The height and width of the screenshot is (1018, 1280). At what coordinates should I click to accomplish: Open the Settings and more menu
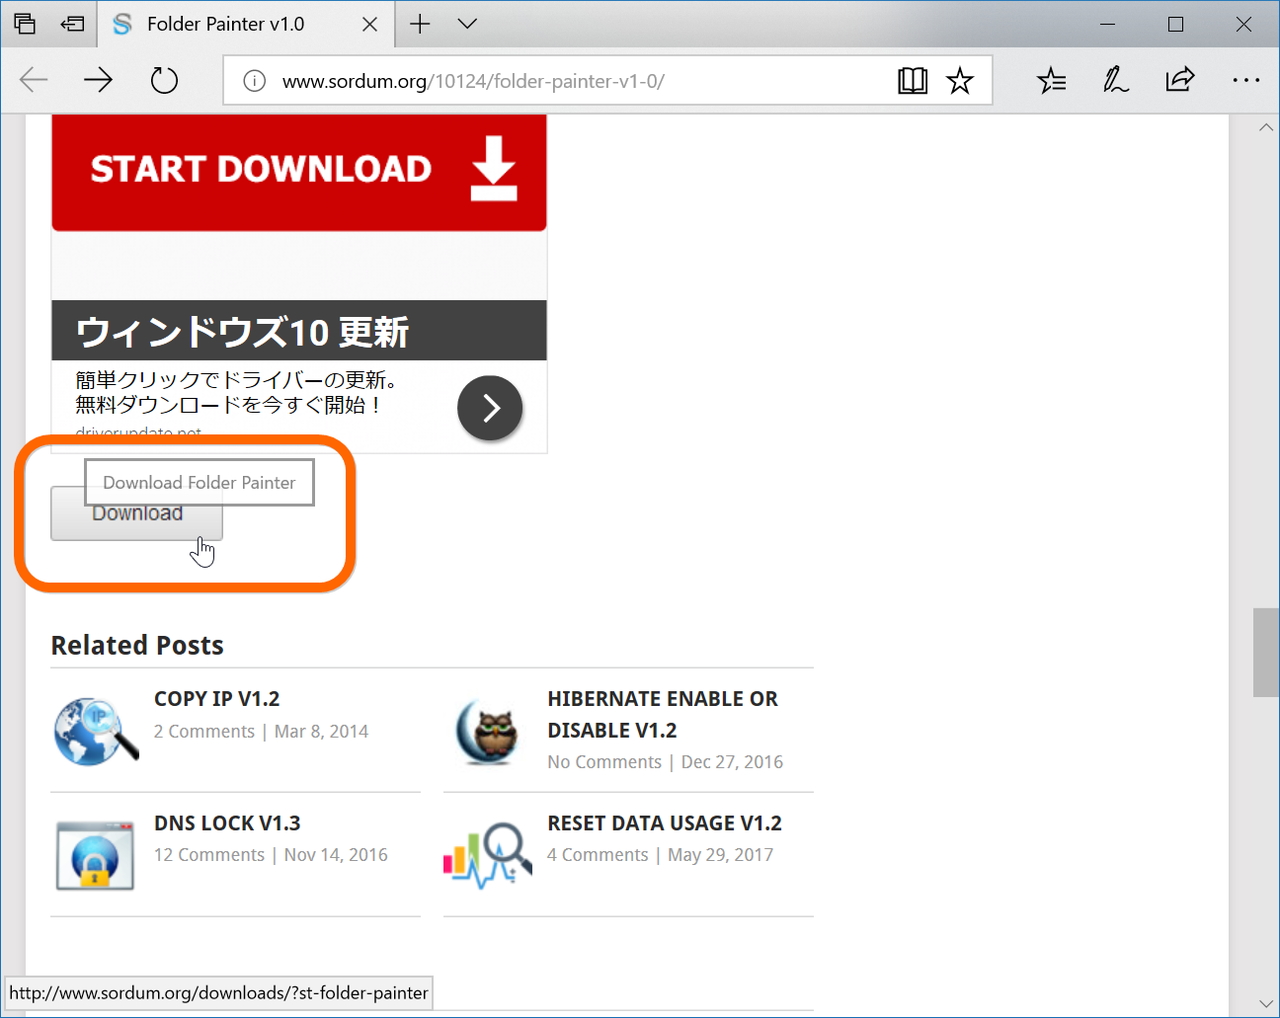click(x=1246, y=80)
